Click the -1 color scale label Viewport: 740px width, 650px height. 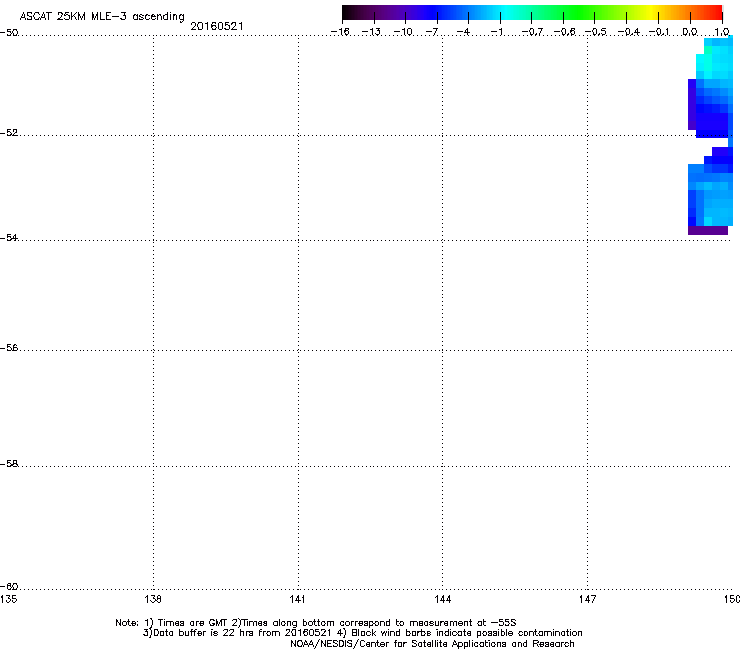click(x=496, y=32)
